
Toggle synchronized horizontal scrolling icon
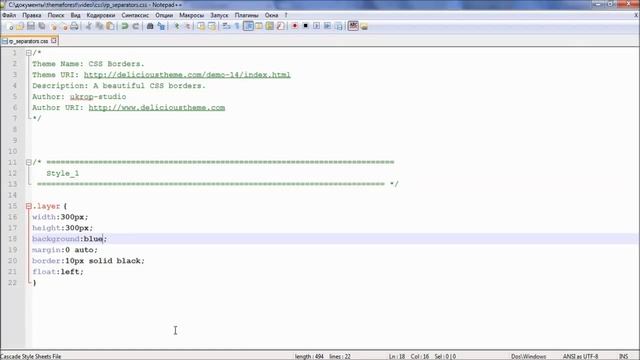click(x=212, y=27)
